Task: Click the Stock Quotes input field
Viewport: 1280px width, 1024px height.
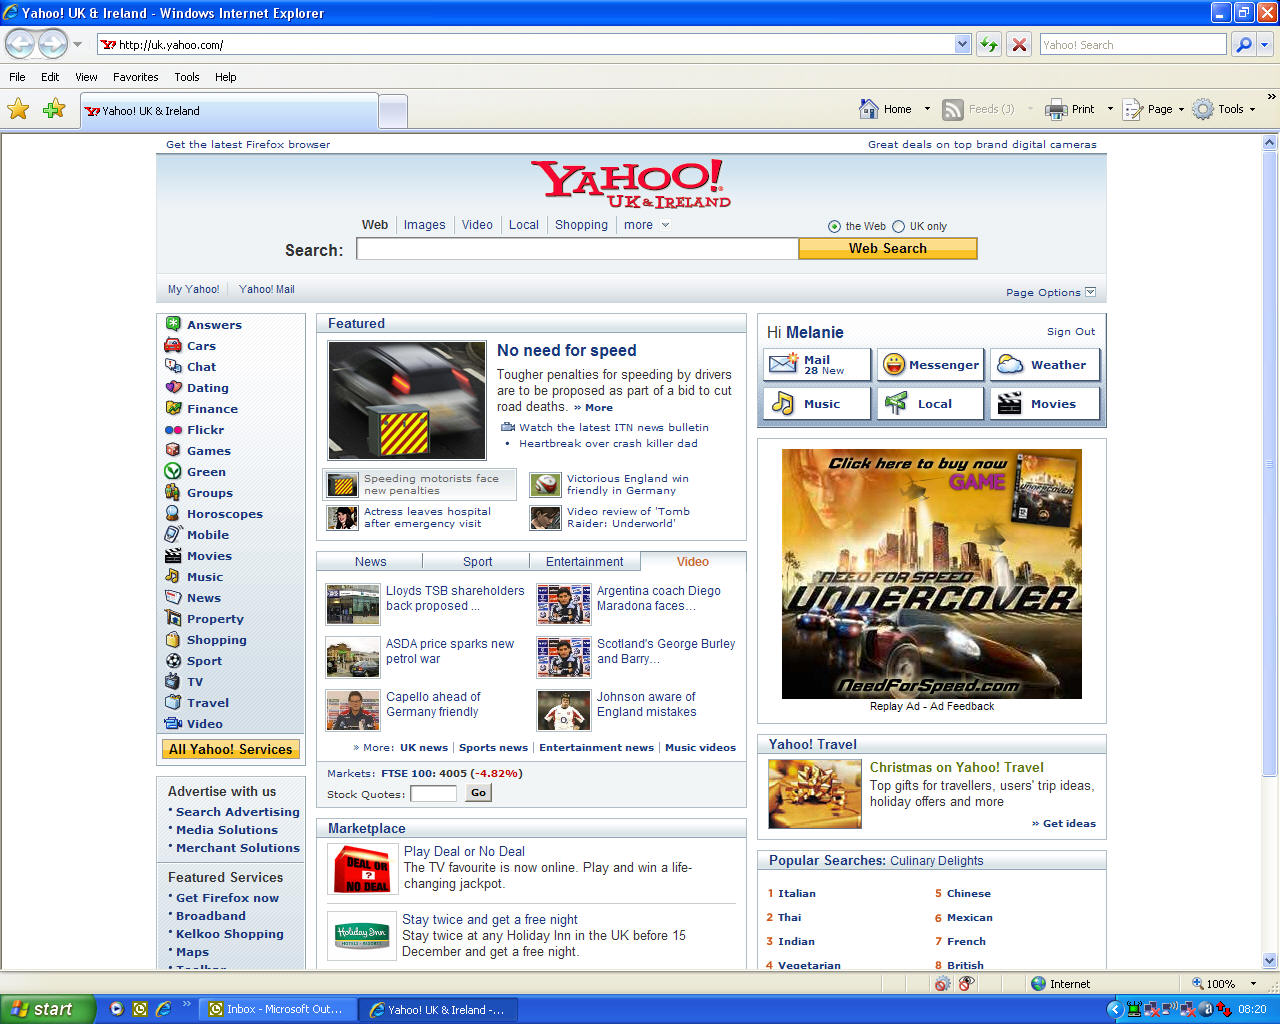Action: [433, 793]
